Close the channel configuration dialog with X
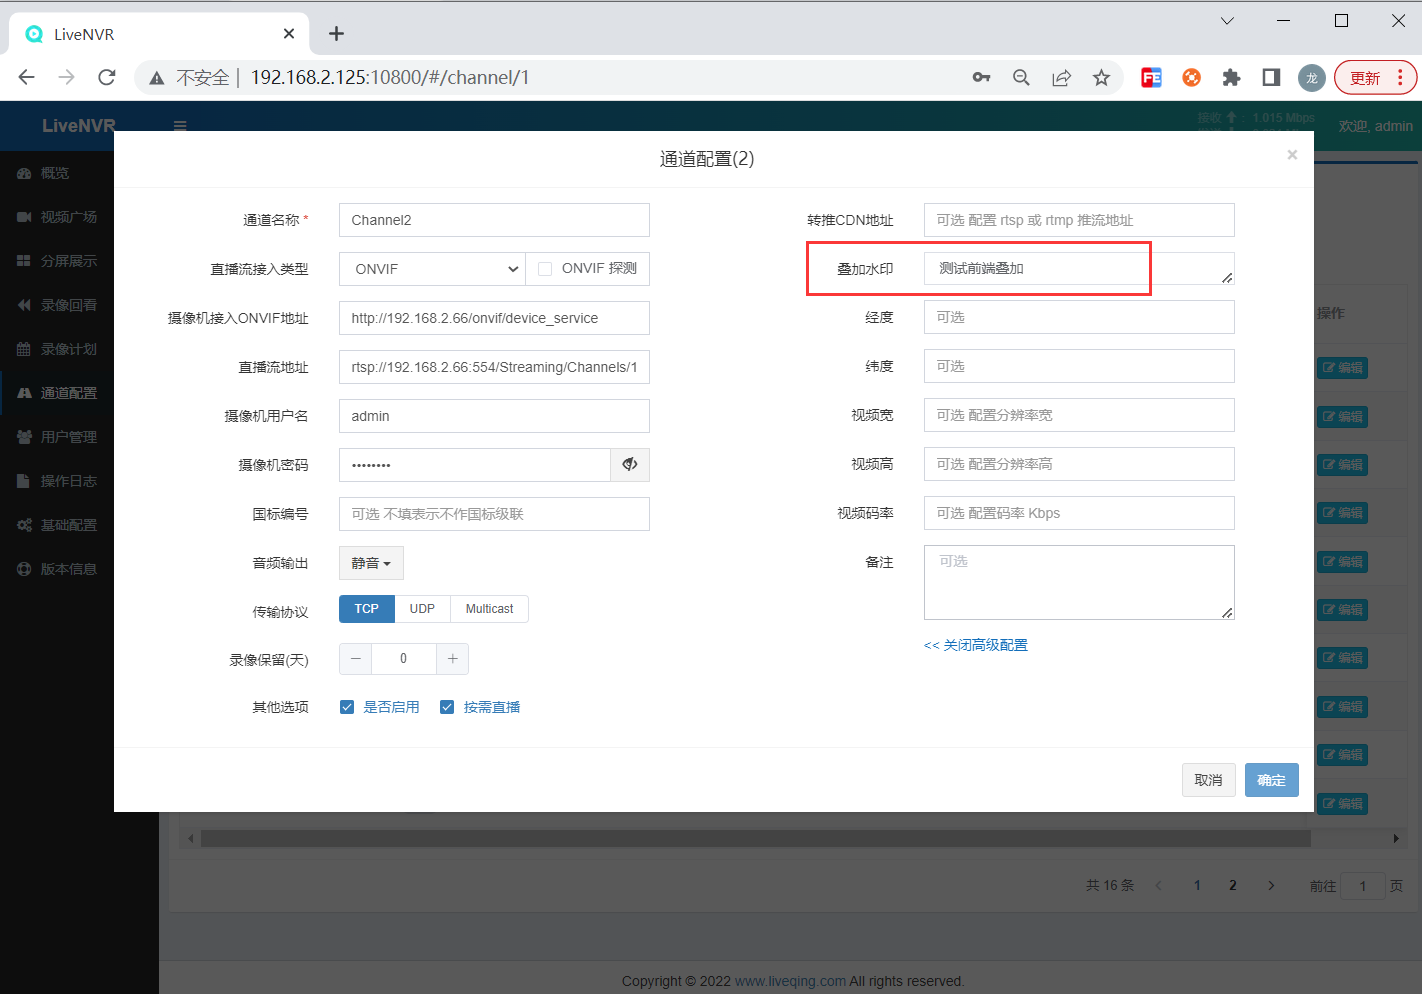Image resolution: width=1422 pixels, height=994 pixels. click(1292, 155)
